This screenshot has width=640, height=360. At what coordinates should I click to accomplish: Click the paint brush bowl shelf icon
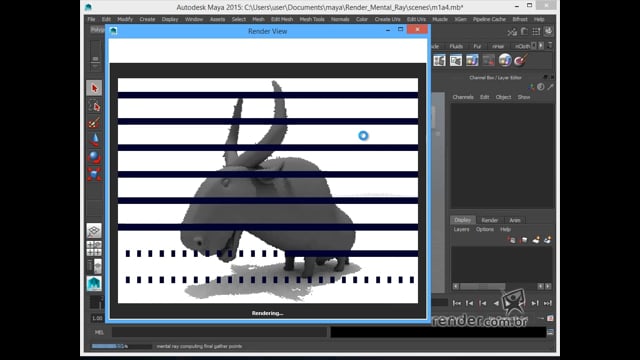click(x=521, y=60)
